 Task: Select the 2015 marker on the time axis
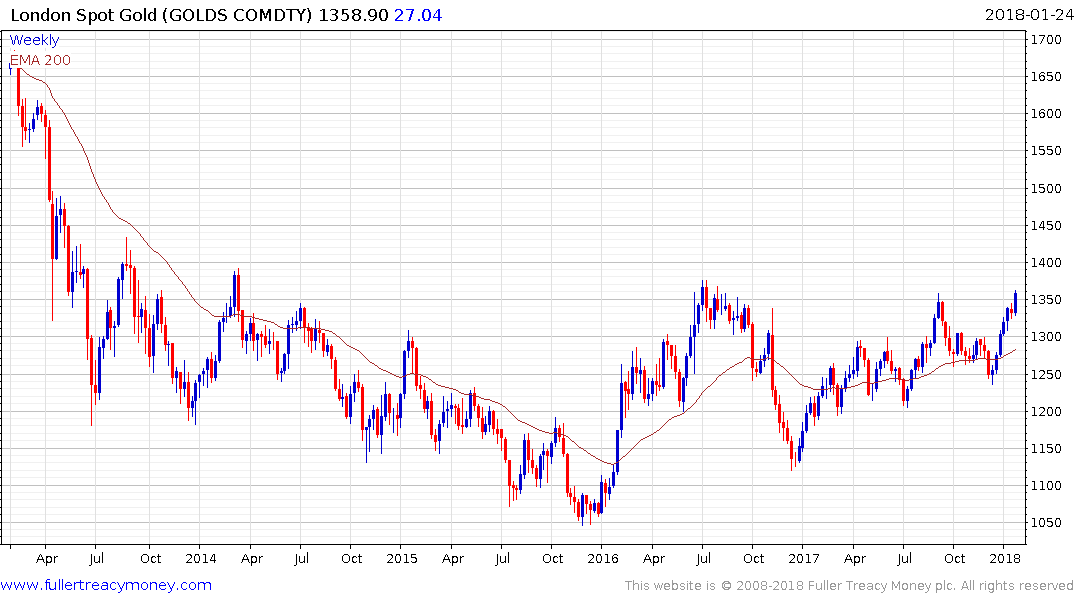click(x=402, y=558)
